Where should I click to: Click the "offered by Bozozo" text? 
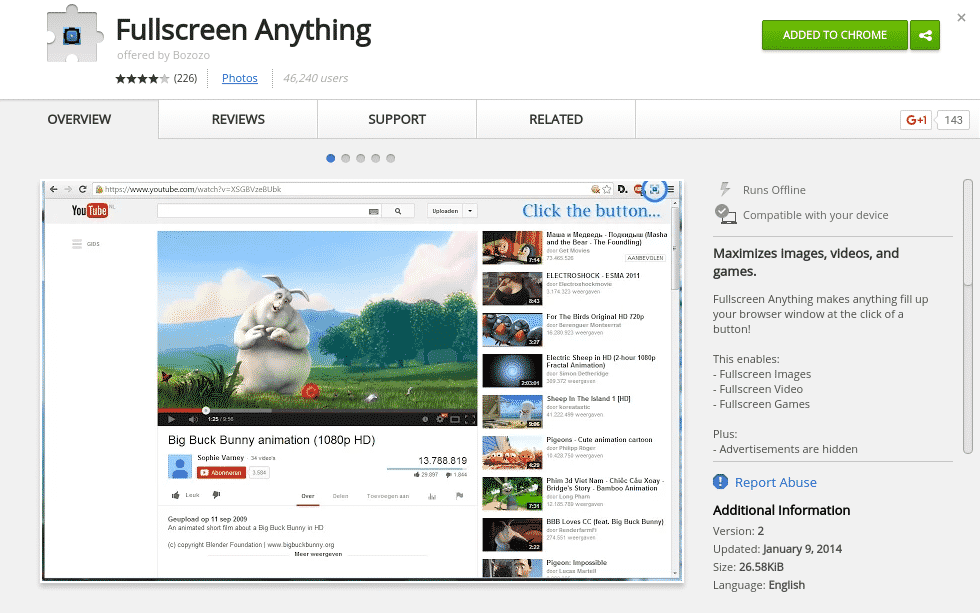(x=163, y=55)
